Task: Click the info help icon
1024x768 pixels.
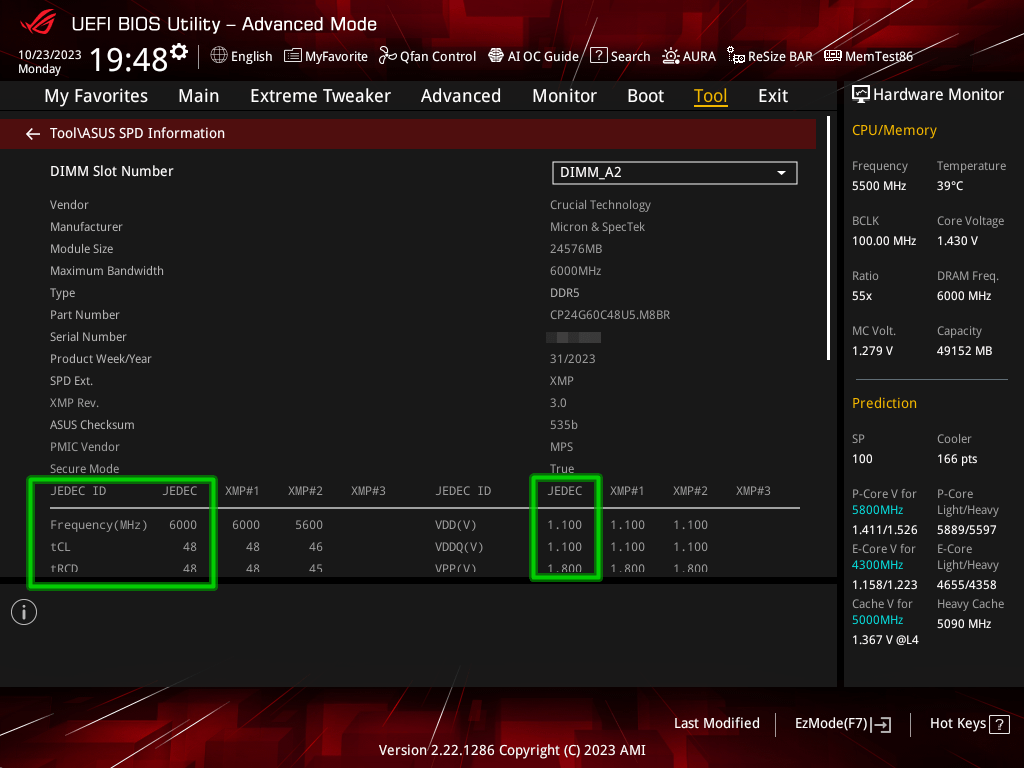Action: tap(24, 613)
